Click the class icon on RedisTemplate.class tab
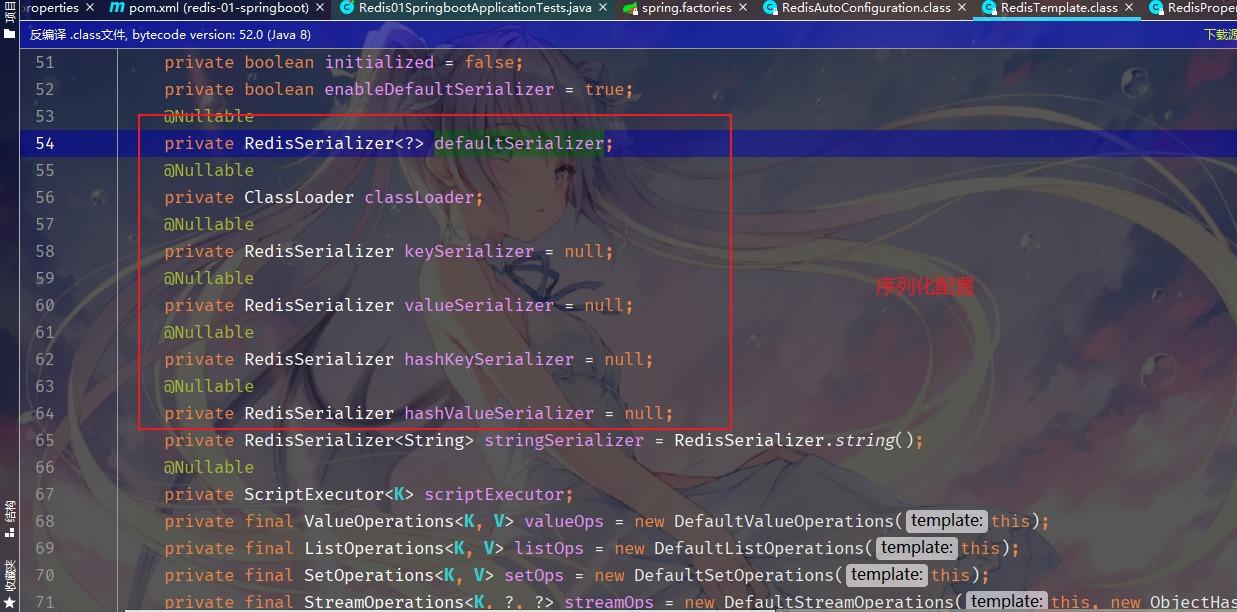The height and width of the screenshot is (612, 1237). pos(990,8)
